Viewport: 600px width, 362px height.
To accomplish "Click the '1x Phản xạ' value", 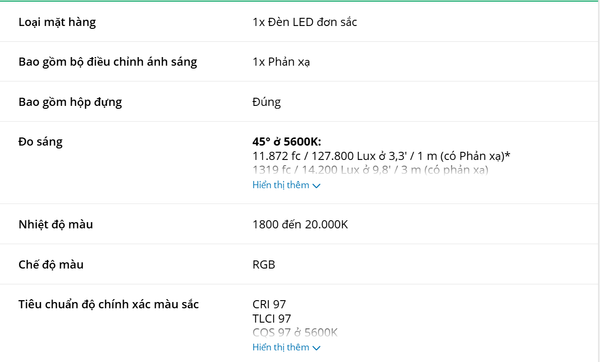I will [x=281, y=62].
